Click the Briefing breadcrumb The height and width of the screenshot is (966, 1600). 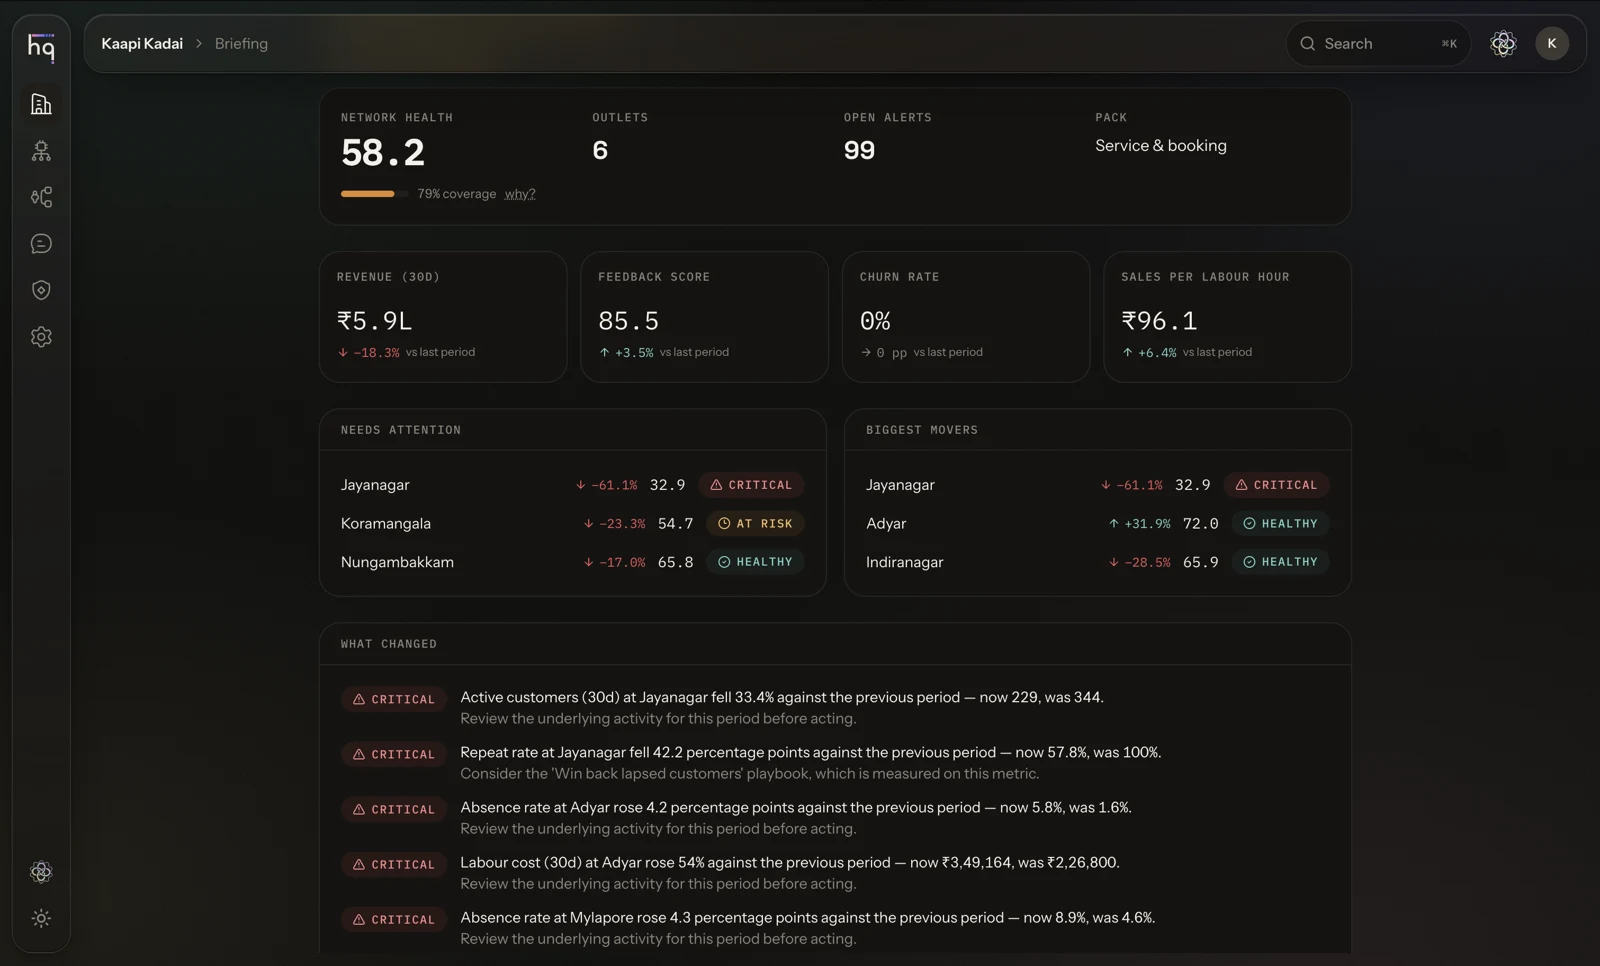[x=241, y=44]
